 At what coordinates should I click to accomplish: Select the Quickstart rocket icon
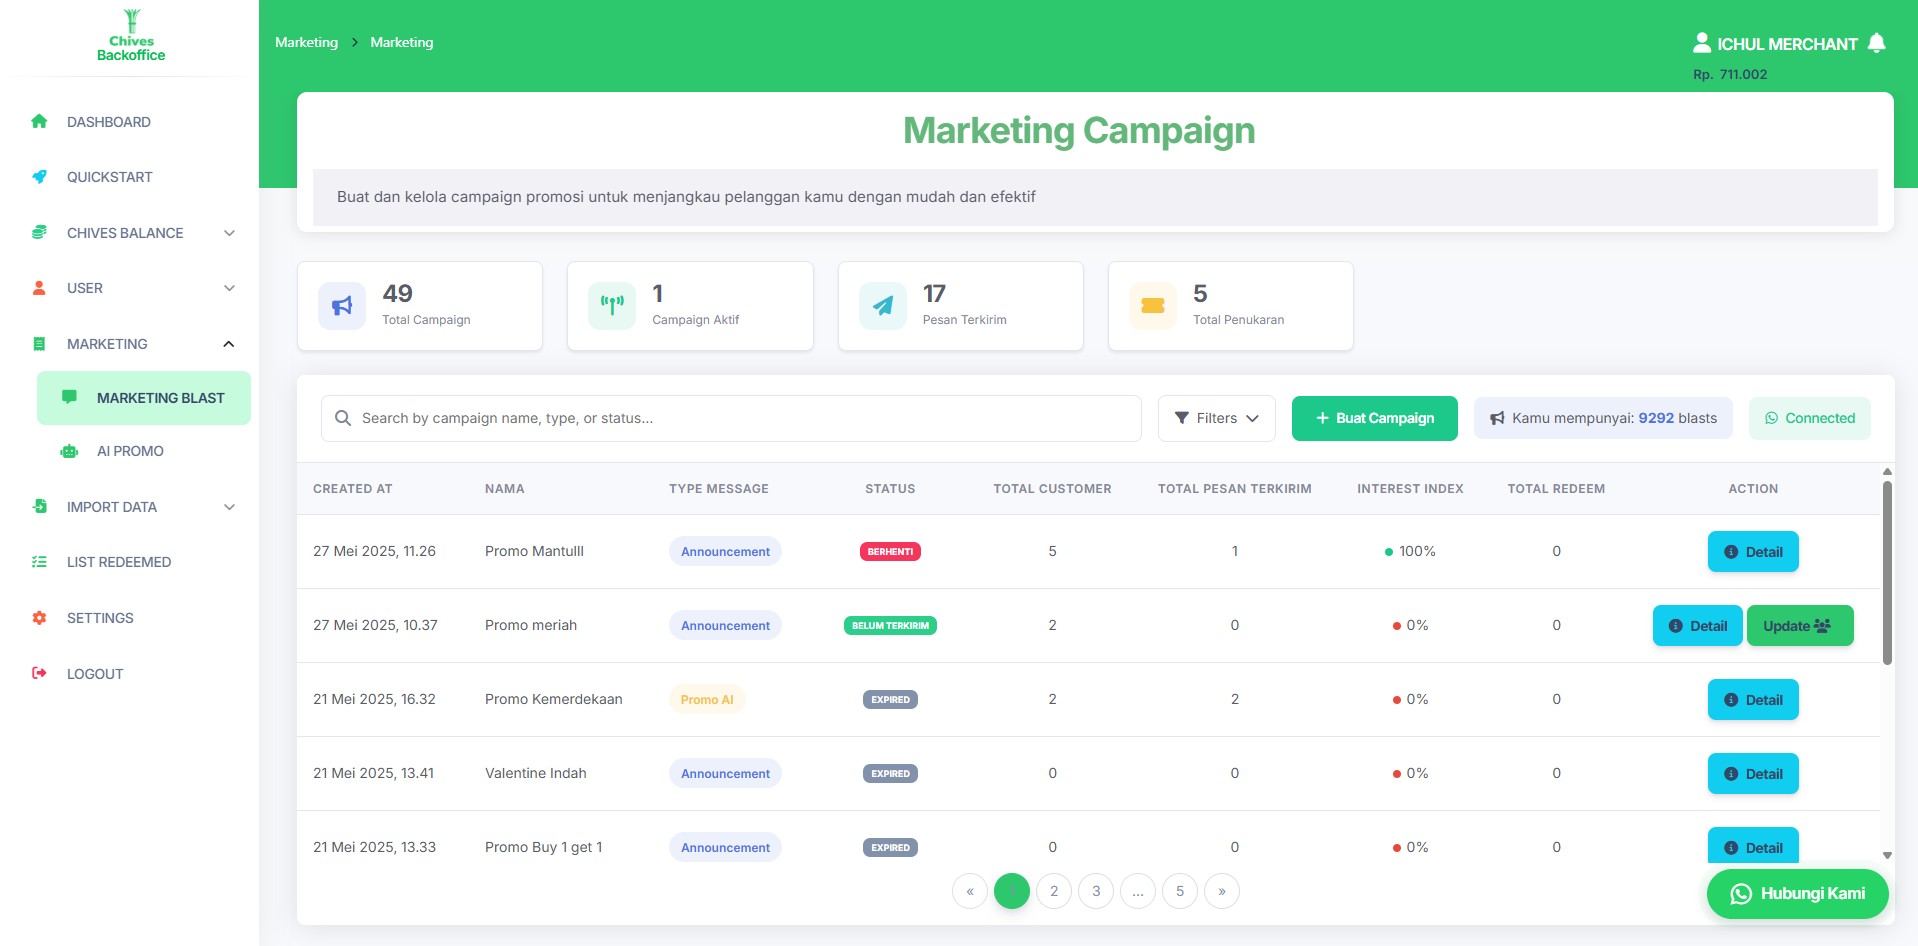[39, 177]
